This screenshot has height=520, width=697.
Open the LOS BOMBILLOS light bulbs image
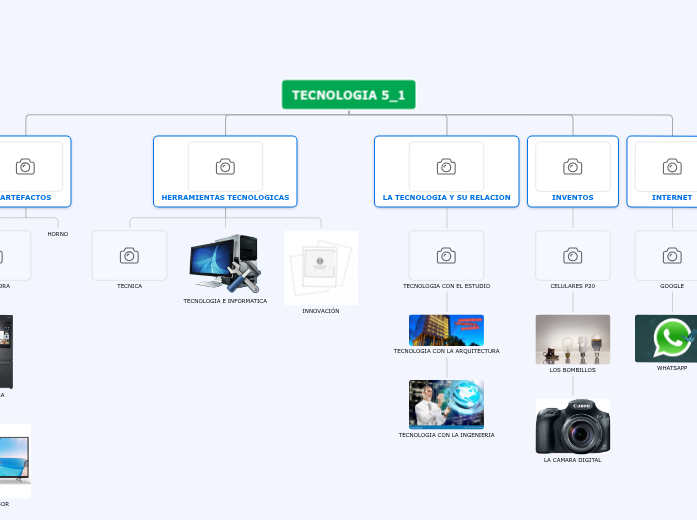(572, 339)
